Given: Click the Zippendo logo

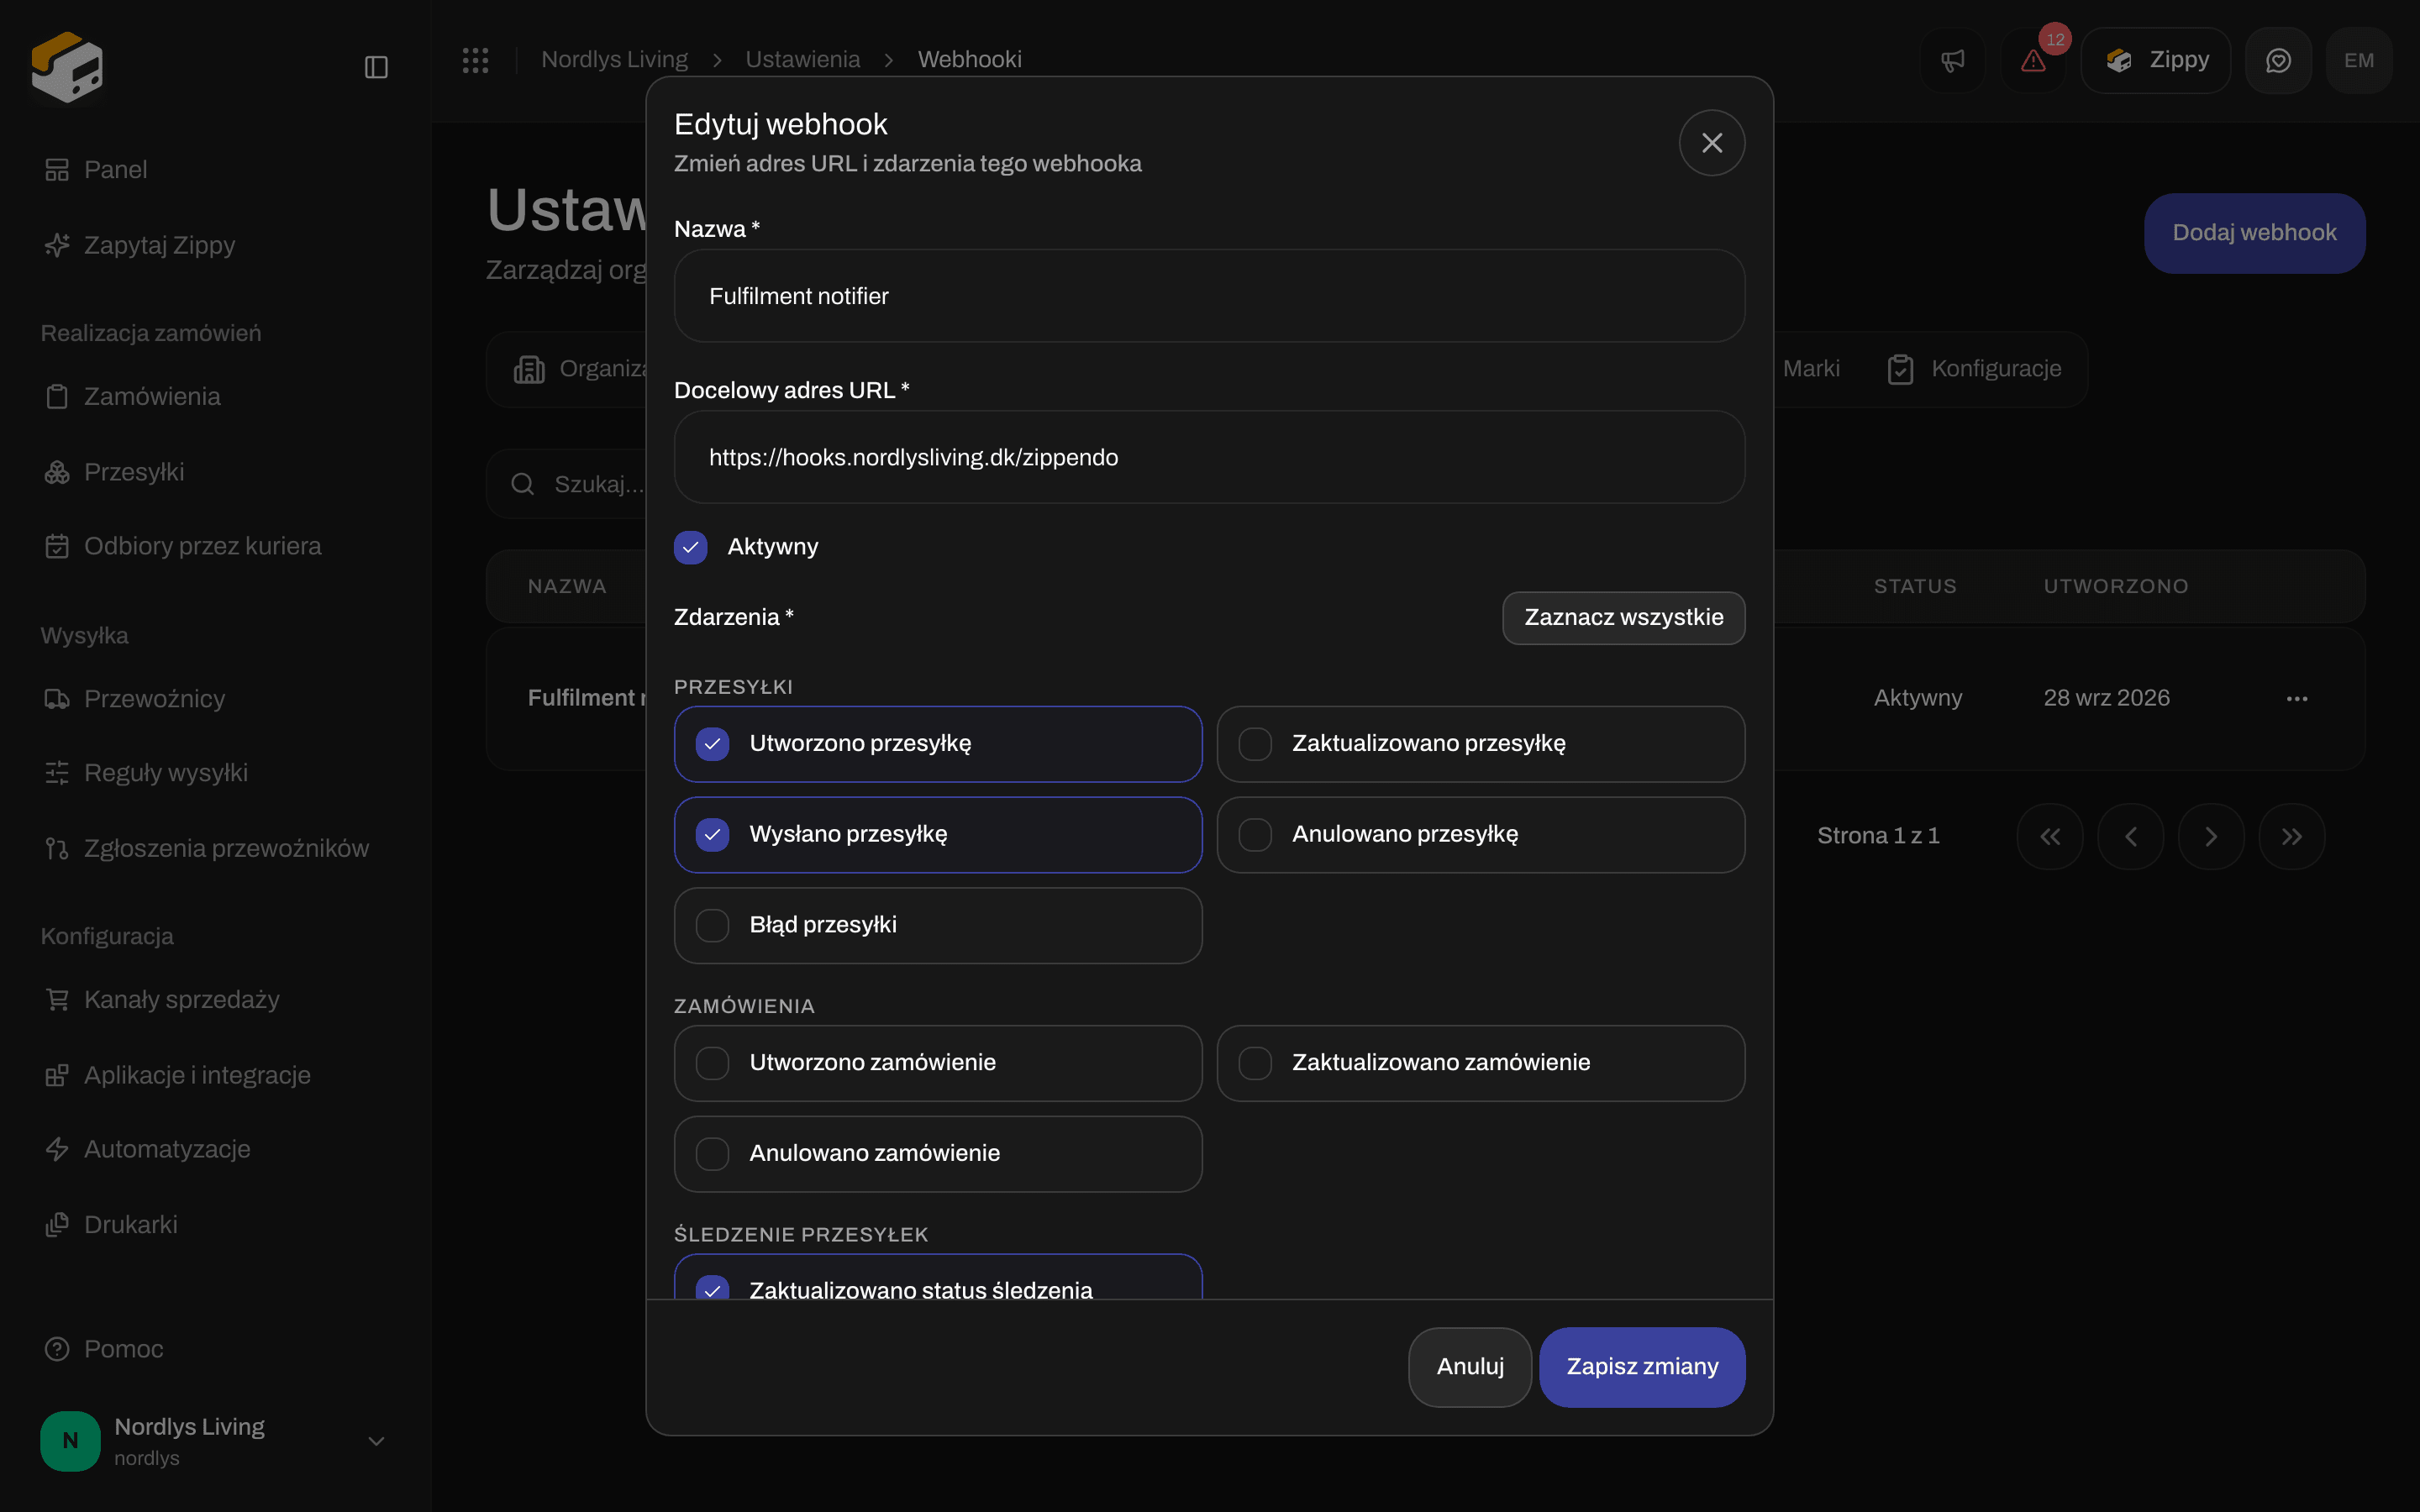Looking at the screenshot, I should (x=67, y=67).
